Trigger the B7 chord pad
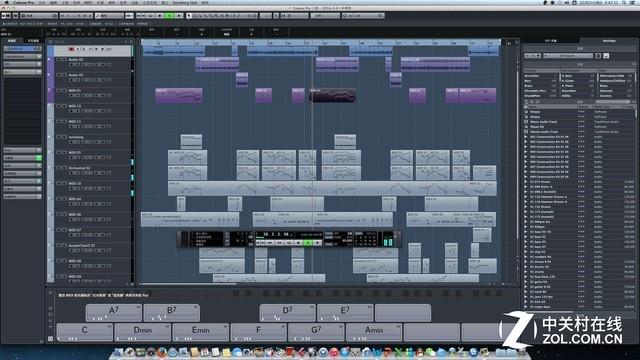 [172, 313]
